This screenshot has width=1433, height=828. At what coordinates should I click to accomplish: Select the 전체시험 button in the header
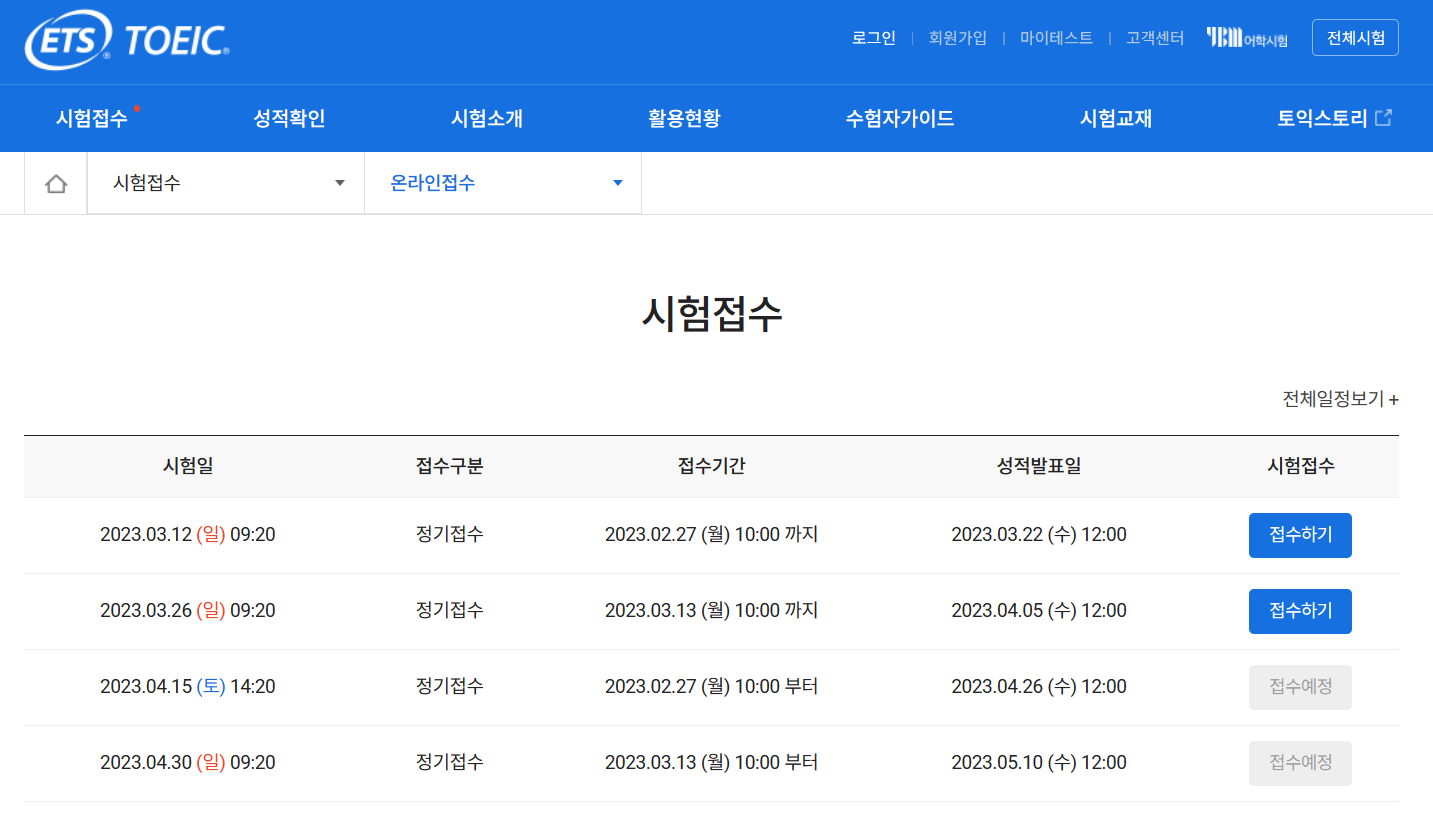pos(1355,37)
